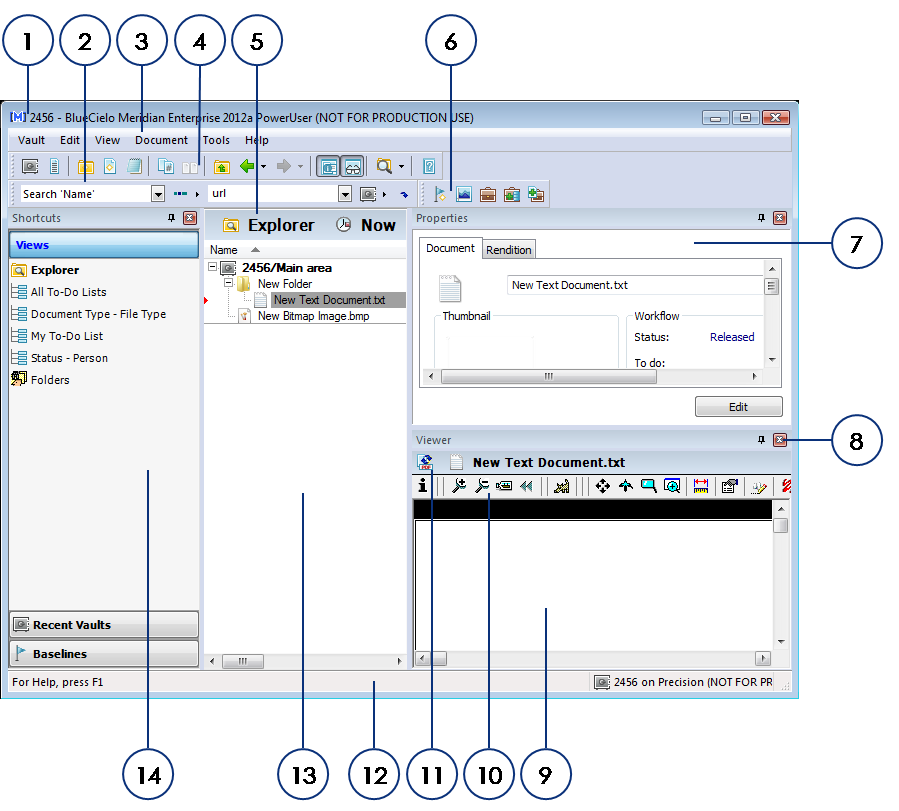Screen dimensions: 899x811
Task: Click the viewer properties hammer icon
Action: click(x=729, y=486)
